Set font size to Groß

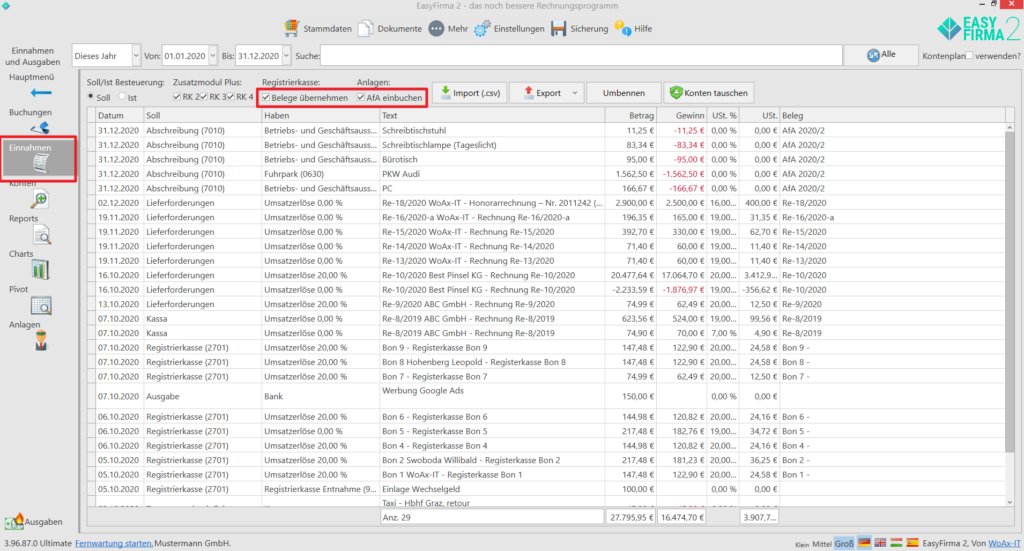(x=844, y=543)
